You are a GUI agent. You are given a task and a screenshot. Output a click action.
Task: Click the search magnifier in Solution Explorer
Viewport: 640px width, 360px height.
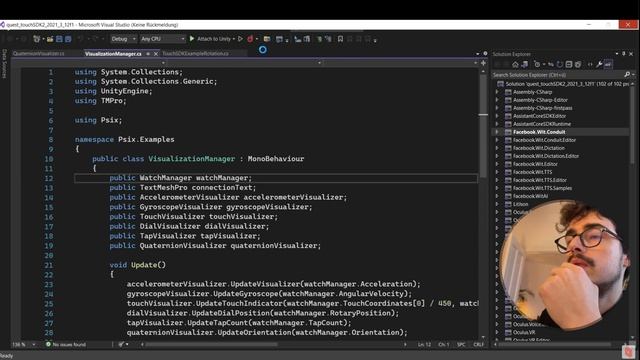(627, 75)
